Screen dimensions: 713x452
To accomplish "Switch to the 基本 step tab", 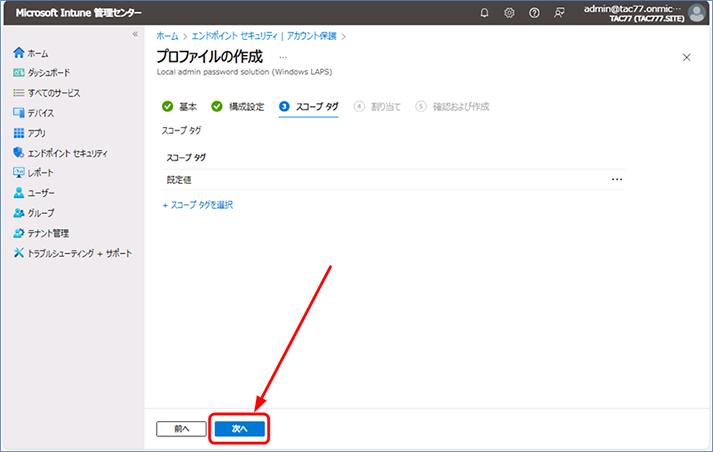I will click(179, 106).
